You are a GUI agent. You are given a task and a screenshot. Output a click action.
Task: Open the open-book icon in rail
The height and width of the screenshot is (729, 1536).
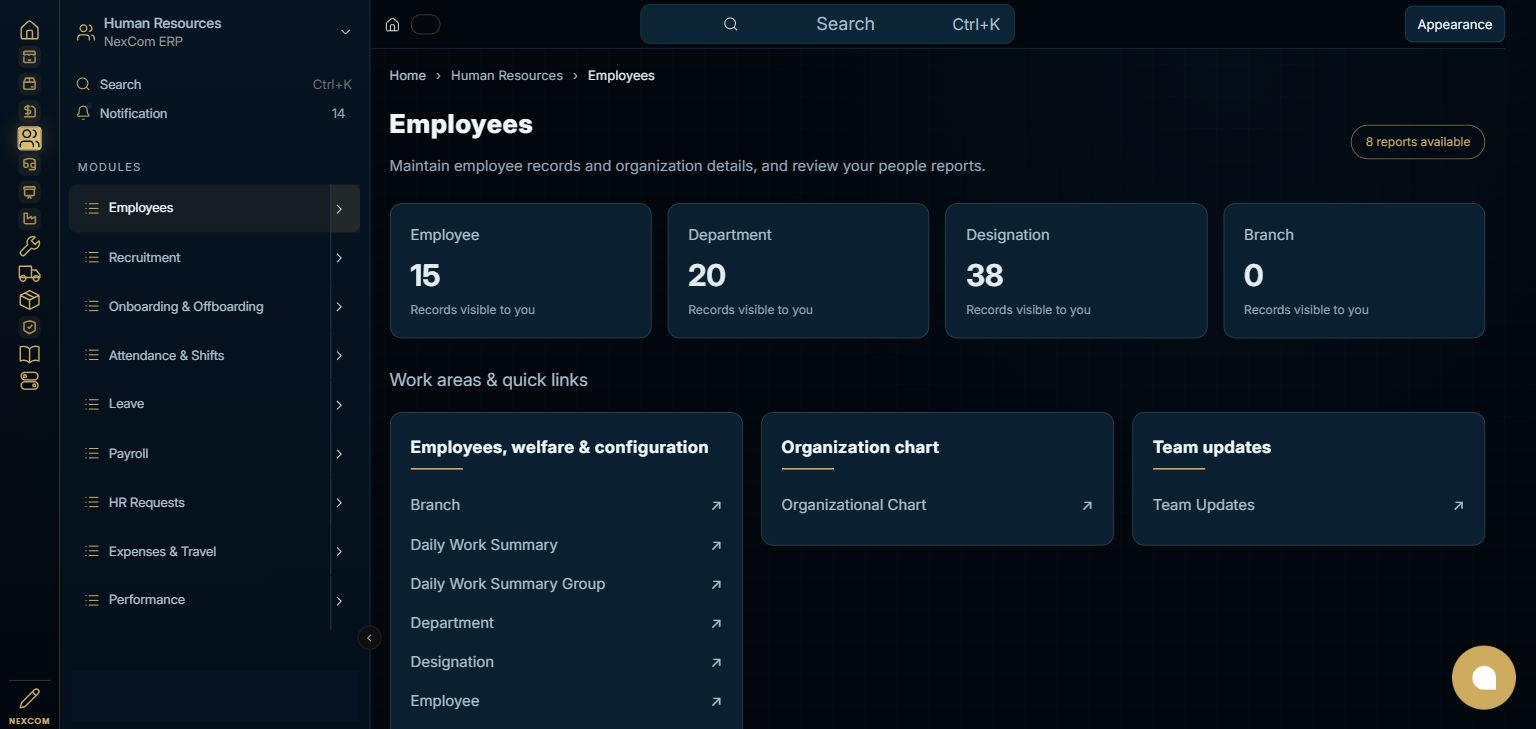30,354
